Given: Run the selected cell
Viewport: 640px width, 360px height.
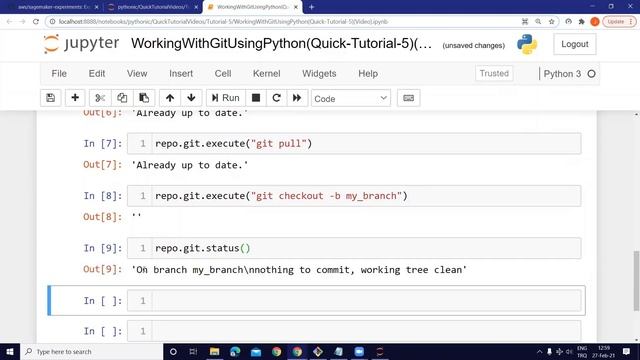Looking at the screenshot, I should coord(226,98).
